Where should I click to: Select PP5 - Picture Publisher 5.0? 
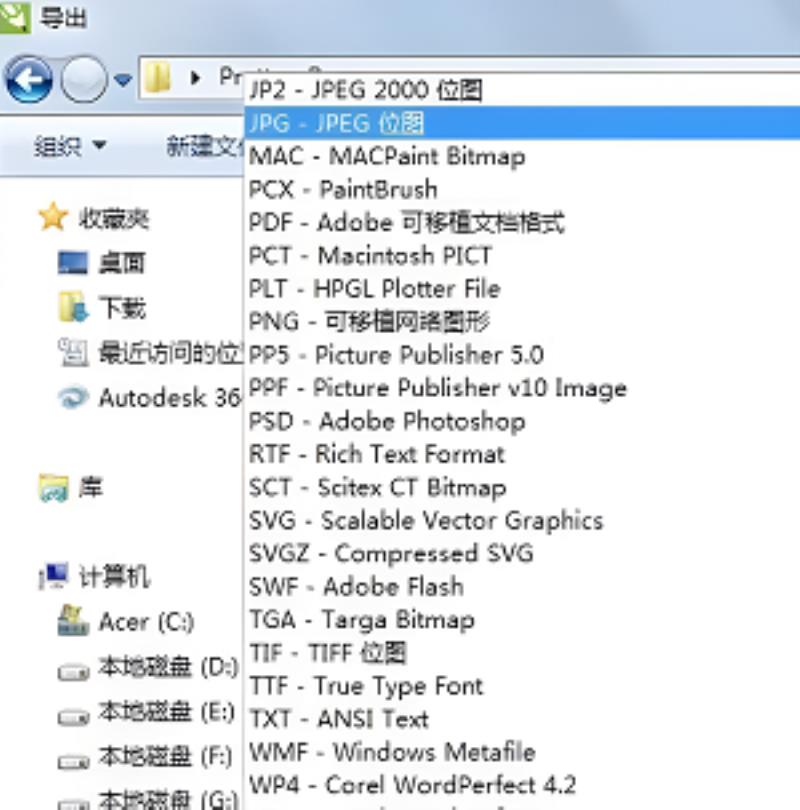pos(522,355)
